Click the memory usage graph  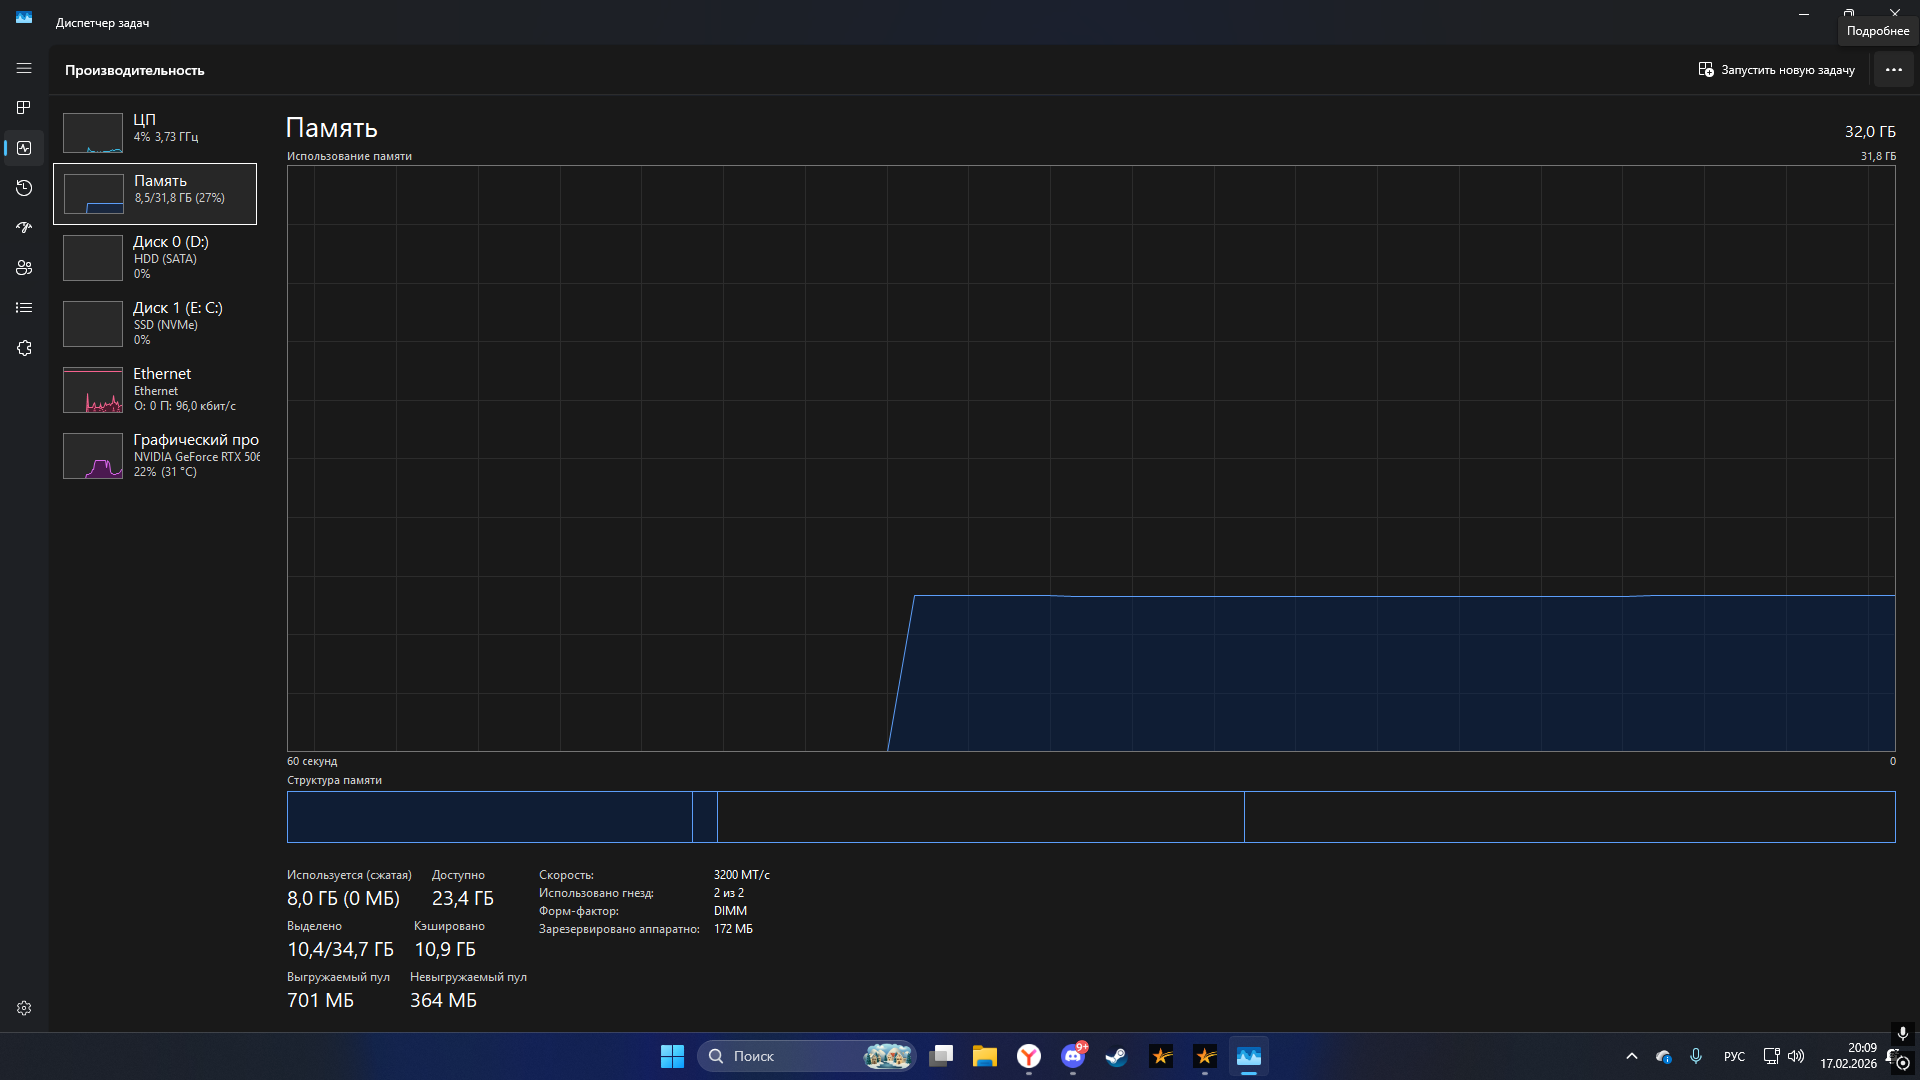pos(1090,458)
